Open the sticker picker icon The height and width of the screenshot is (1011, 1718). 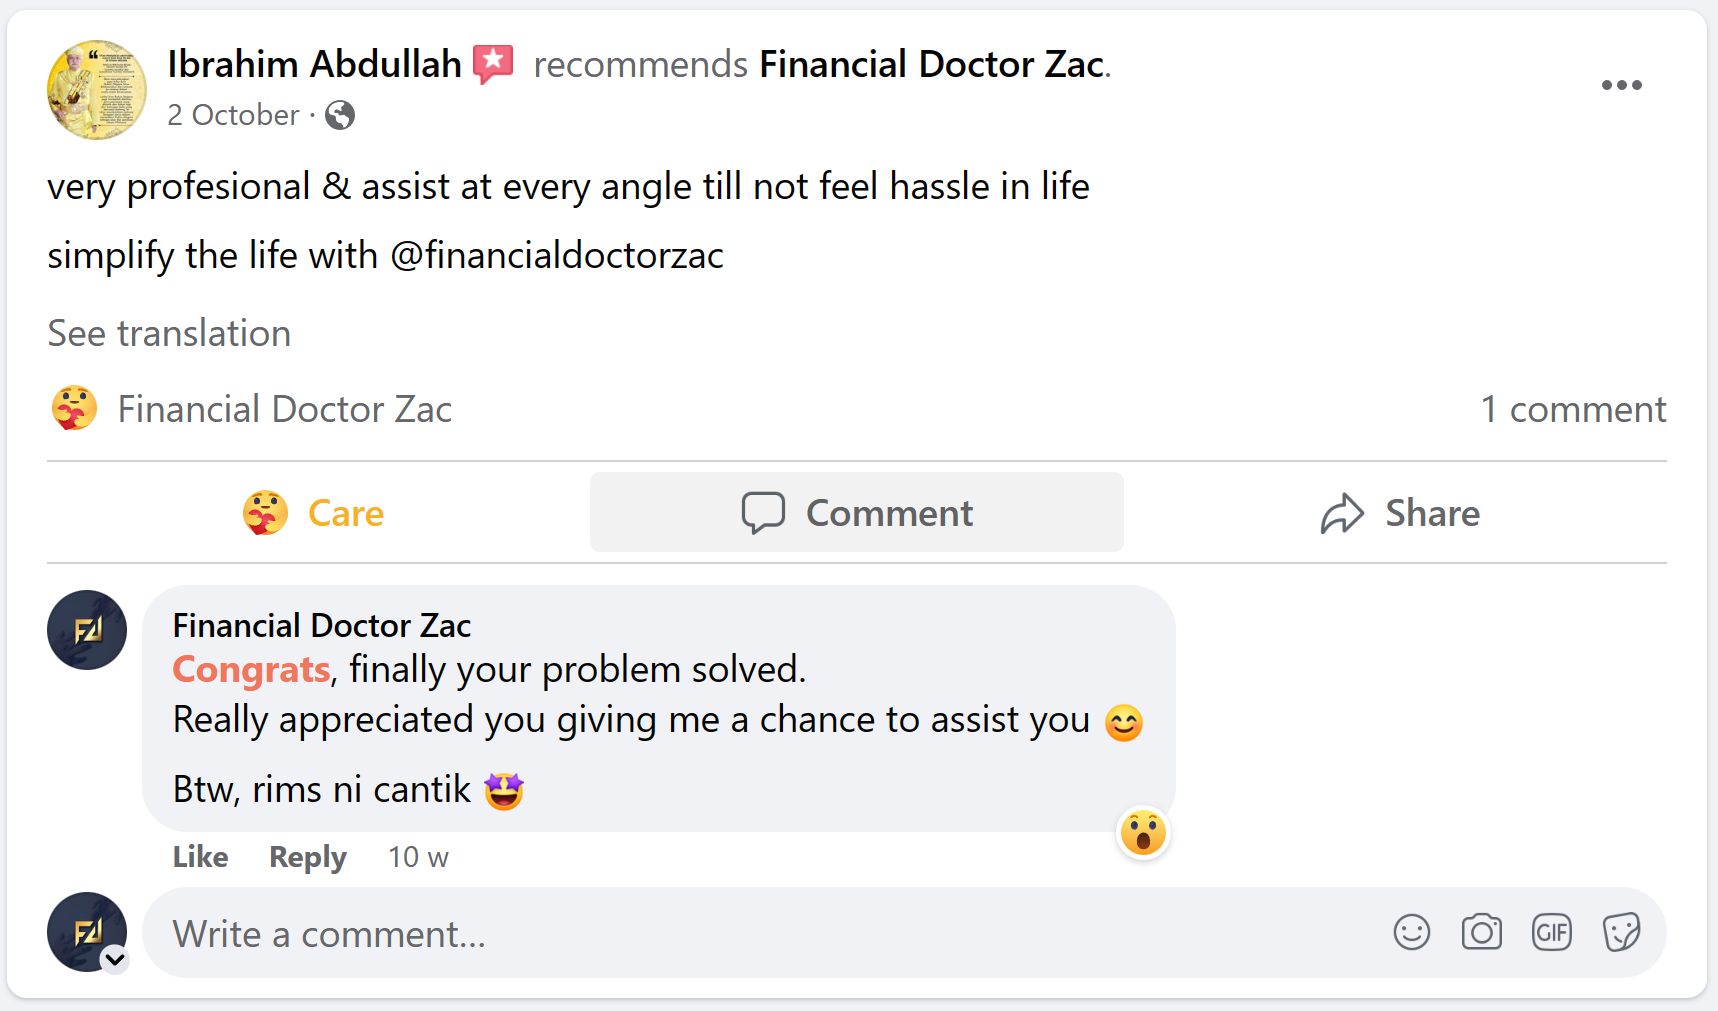[x=1621, y=932]
